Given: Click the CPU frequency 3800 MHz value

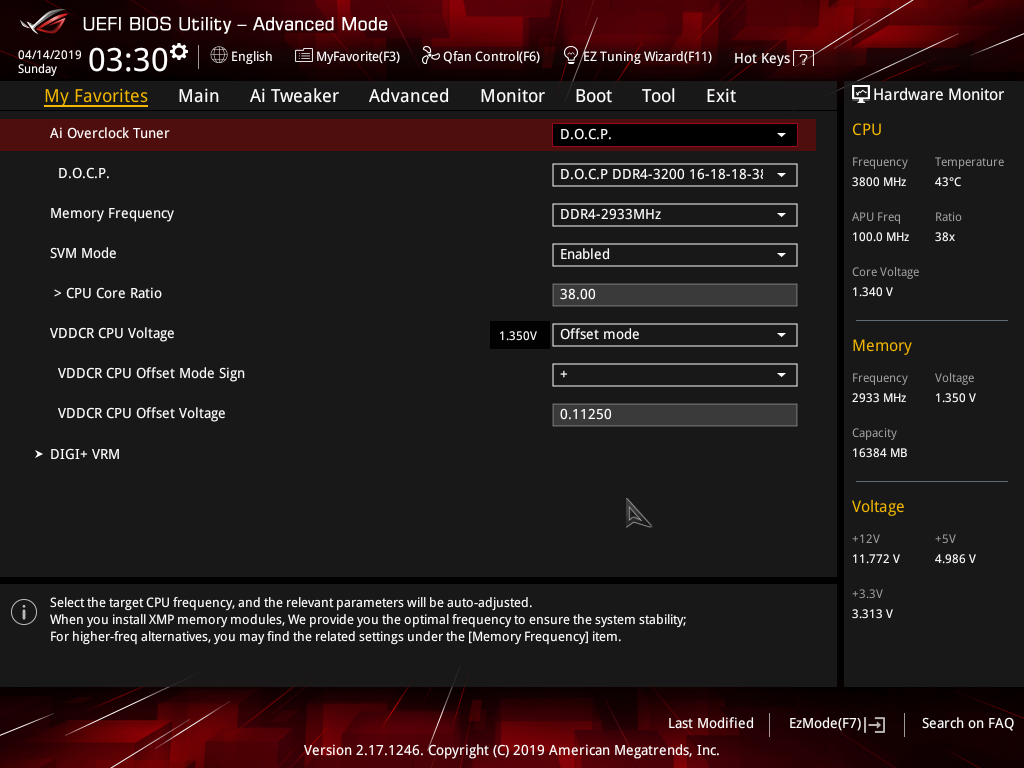Looking at the screenshot, I should click(x=879, y=182).
